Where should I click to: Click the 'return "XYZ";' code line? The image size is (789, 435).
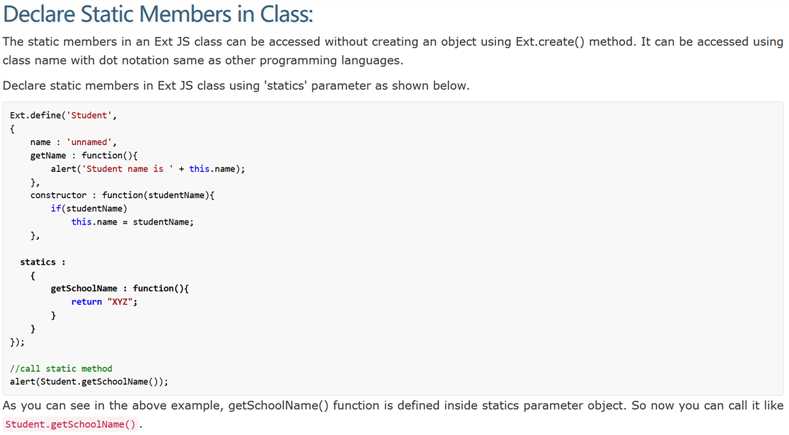pyautogui.click(x=104, y=302)
